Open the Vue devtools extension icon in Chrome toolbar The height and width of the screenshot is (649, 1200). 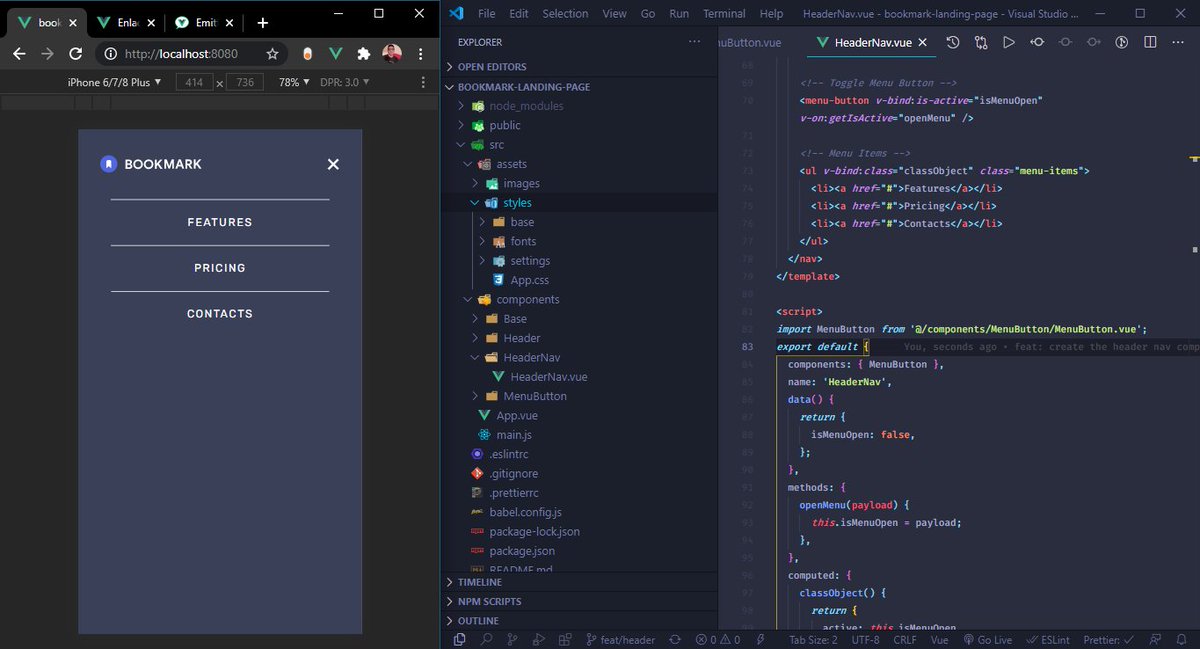tap(335, 55)
